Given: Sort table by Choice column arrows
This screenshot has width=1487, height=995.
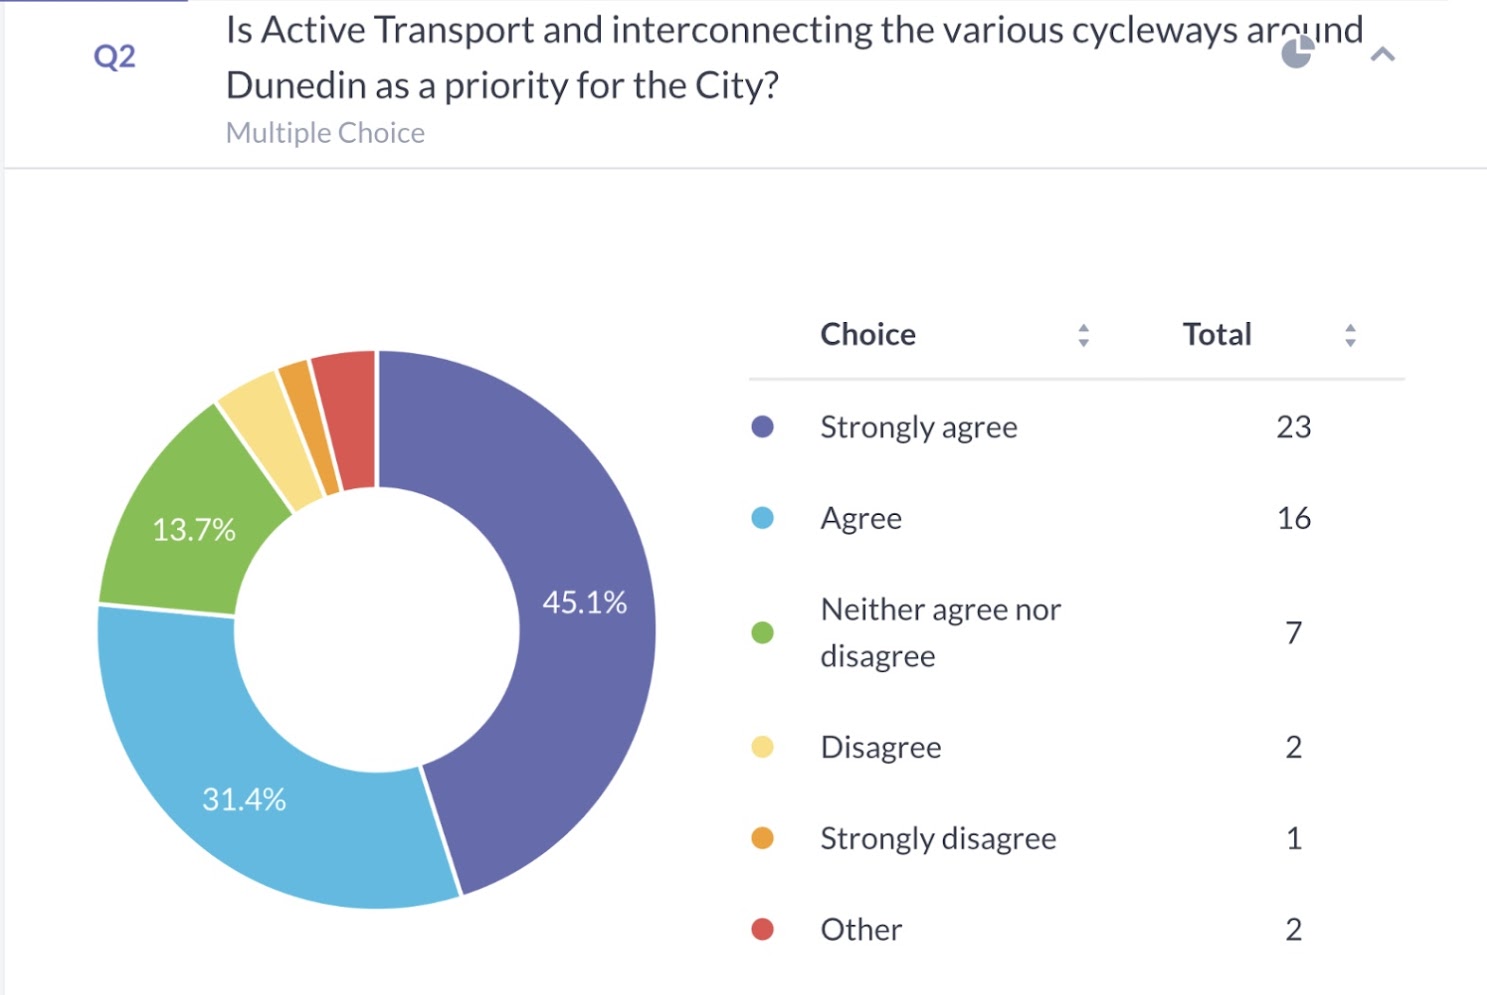Looking at the screenshot, I should click(x=1083, y=335).
